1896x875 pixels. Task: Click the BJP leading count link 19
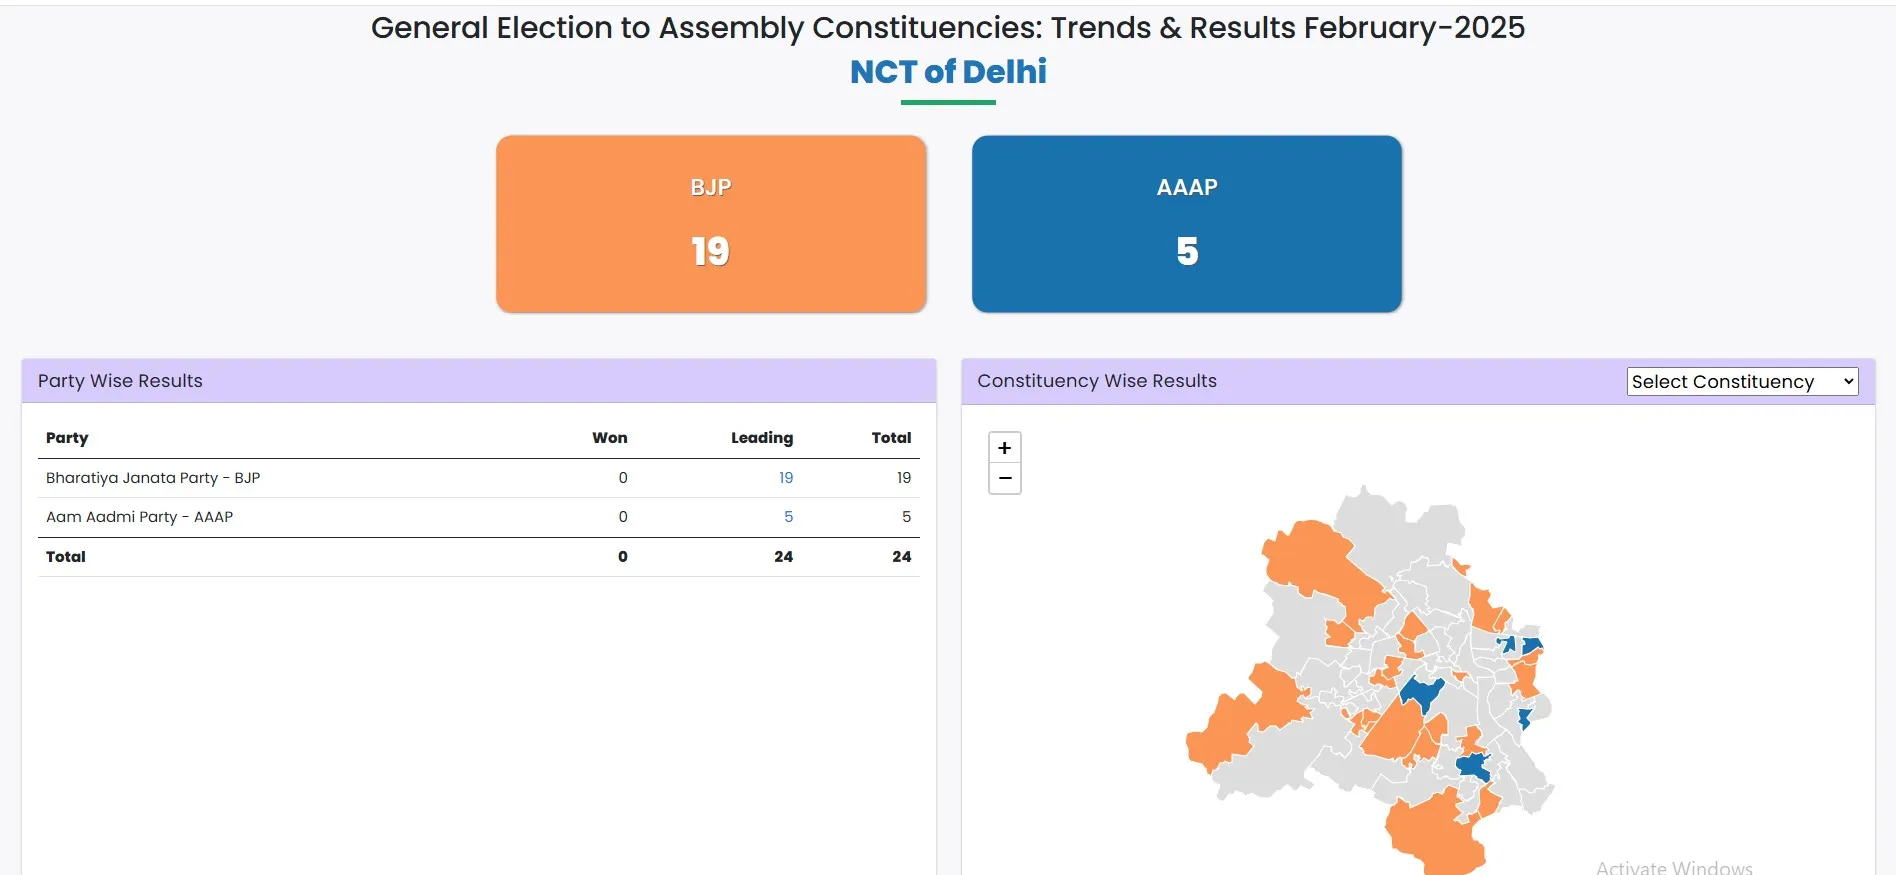click(x=786, y=477)
